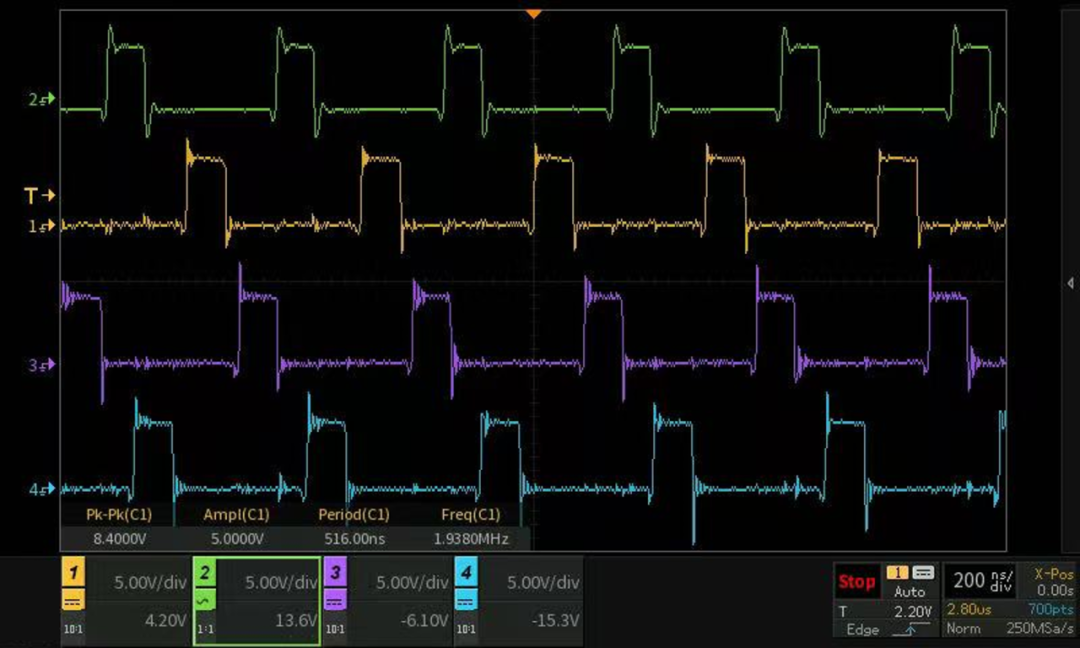
Task: Toggle channel 1 DC coupling icon
Action: (x=73, y=601)
